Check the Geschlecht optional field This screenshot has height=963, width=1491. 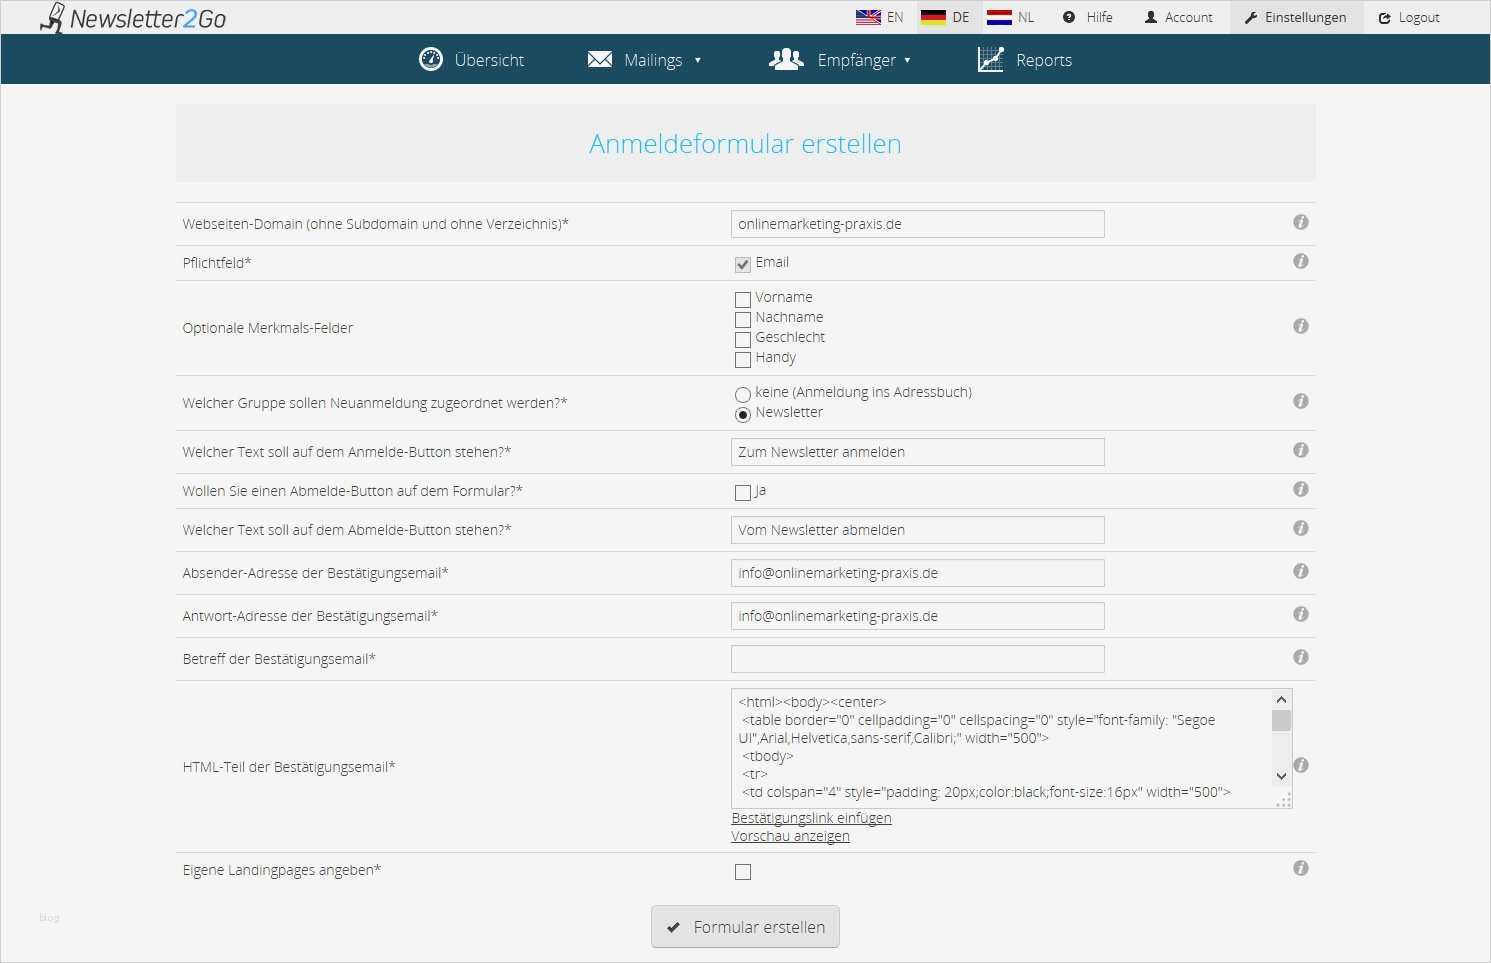[x=743, y=339]
